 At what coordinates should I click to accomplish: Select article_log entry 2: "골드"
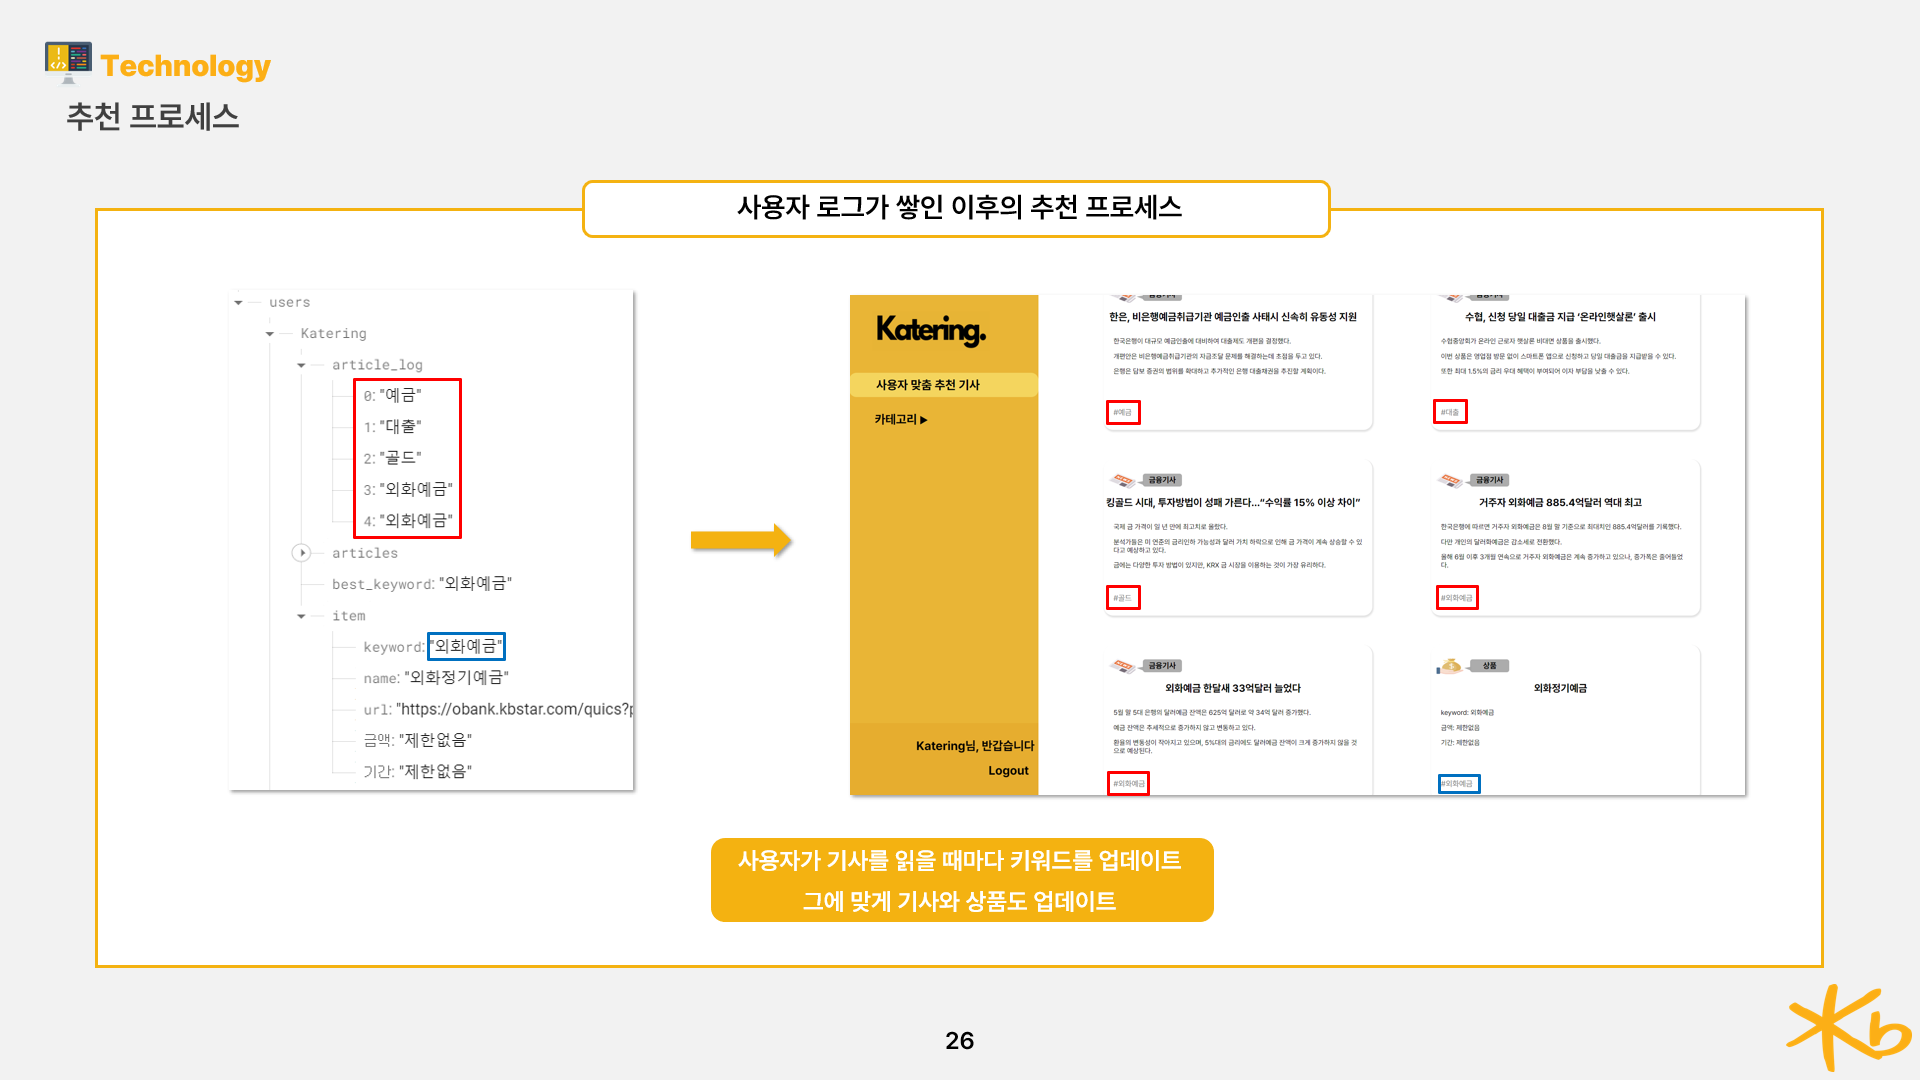(393, 458)
